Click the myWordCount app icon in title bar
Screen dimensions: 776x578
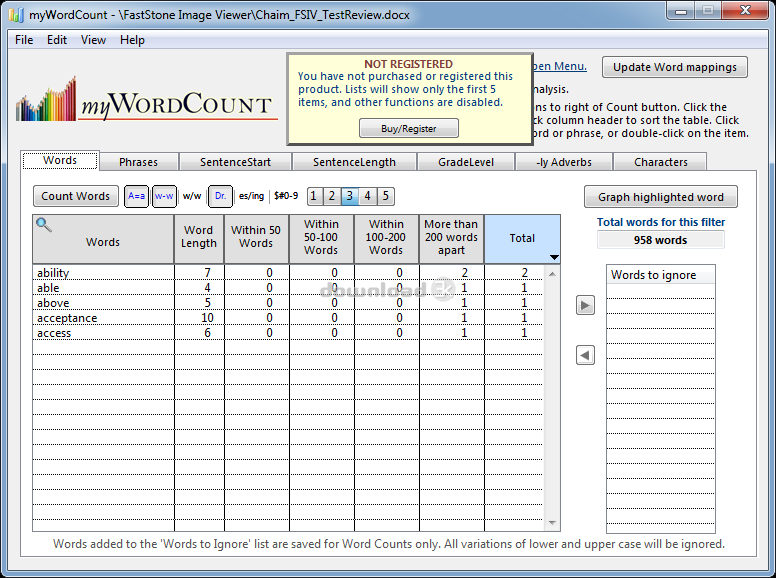16,14
